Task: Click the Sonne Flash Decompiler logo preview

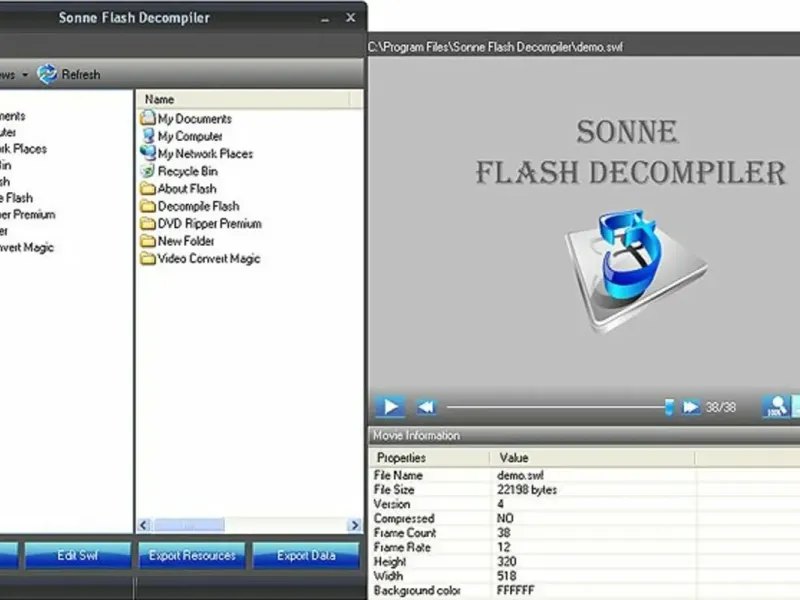Action: pos(636,270)
